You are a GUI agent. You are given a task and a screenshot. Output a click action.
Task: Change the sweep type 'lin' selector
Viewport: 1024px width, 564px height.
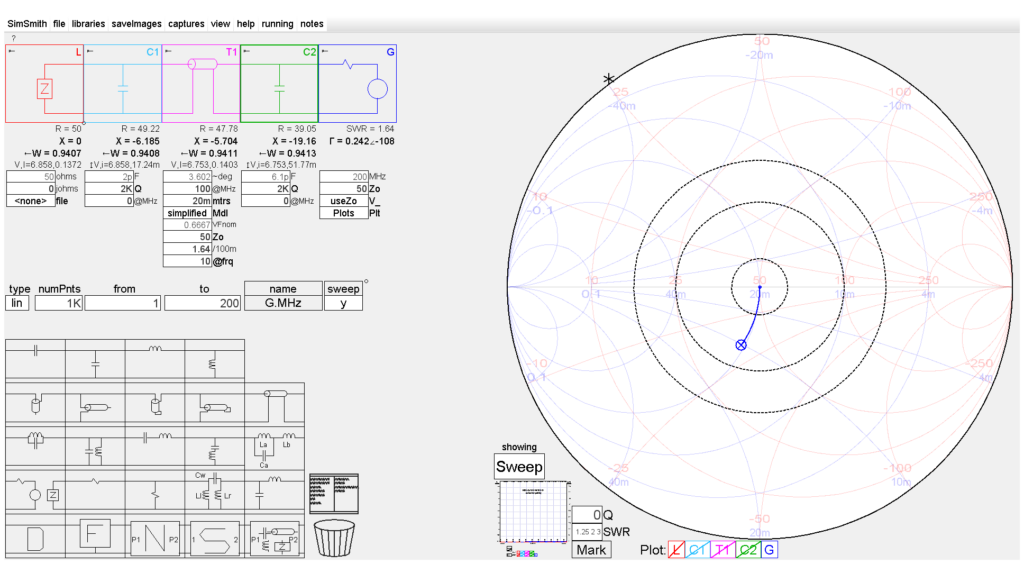point(17,303)
